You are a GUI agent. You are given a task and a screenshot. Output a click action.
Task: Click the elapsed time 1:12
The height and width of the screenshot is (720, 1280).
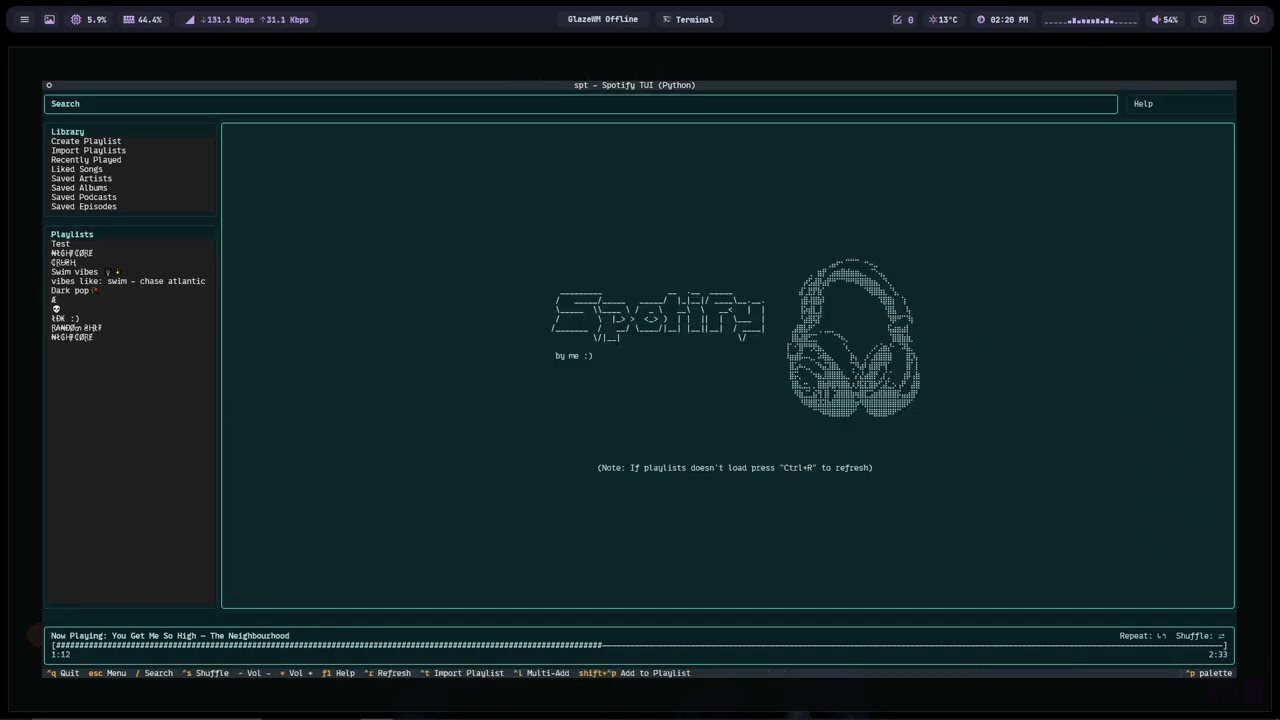point(61,654)
